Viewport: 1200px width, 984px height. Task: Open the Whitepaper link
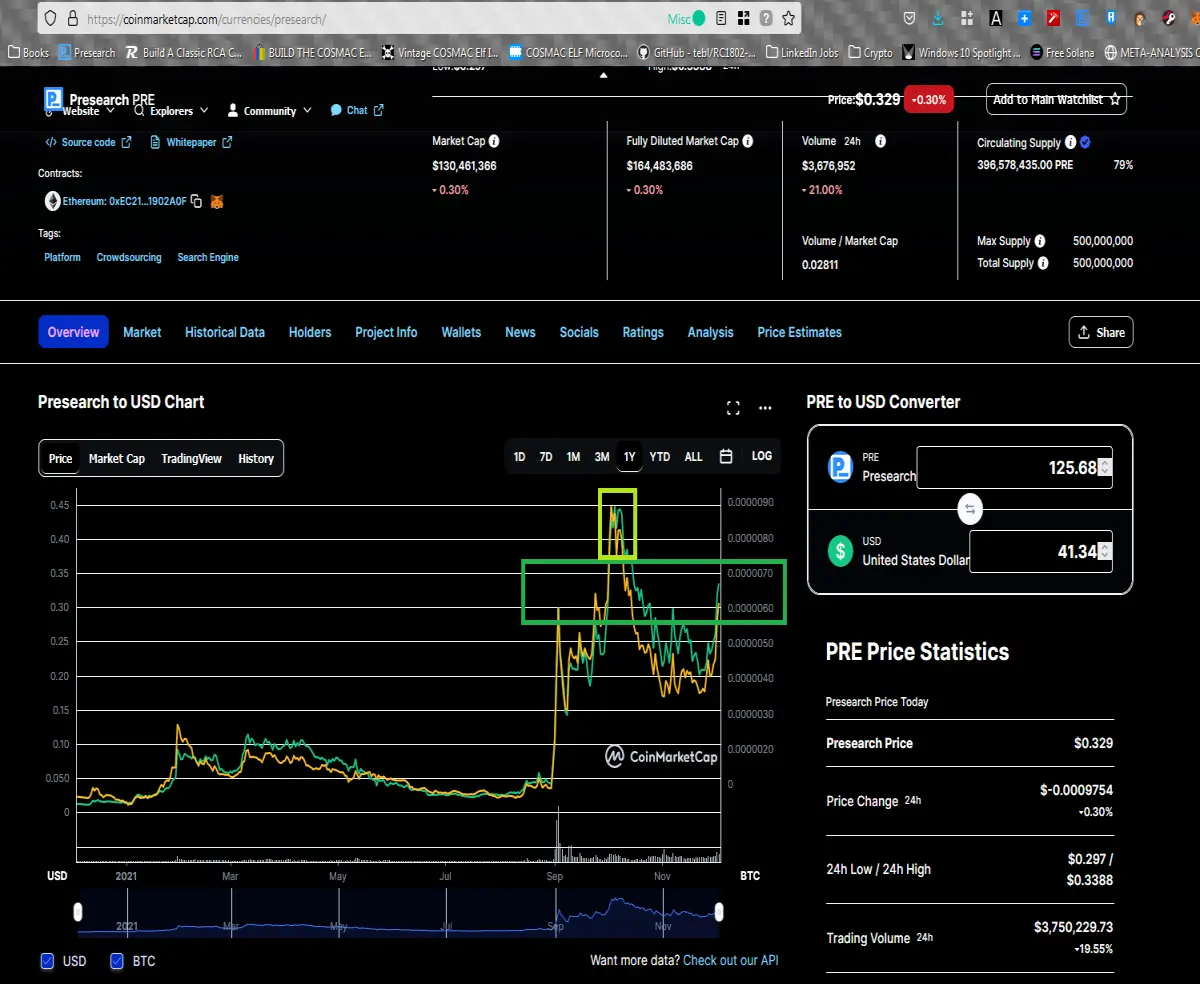(191, 142)
